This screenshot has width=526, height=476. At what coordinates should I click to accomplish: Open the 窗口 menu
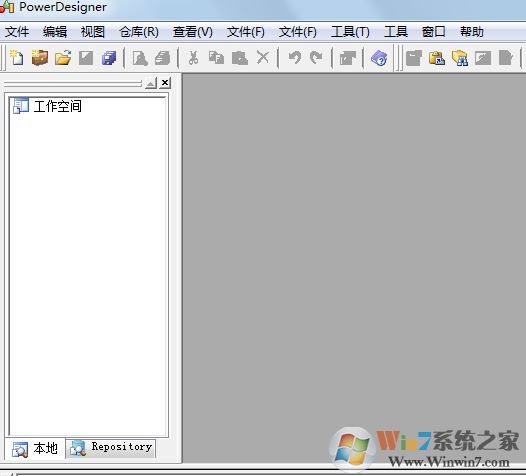(433, 32)
